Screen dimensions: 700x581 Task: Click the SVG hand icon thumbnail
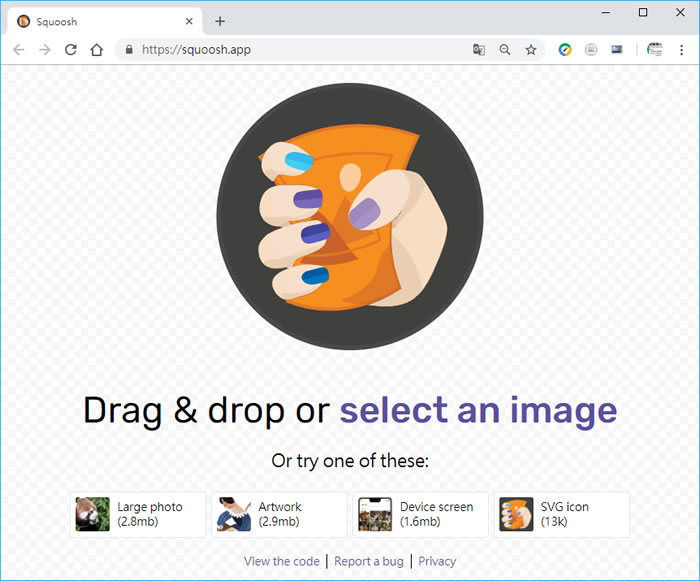coord(516,514)
